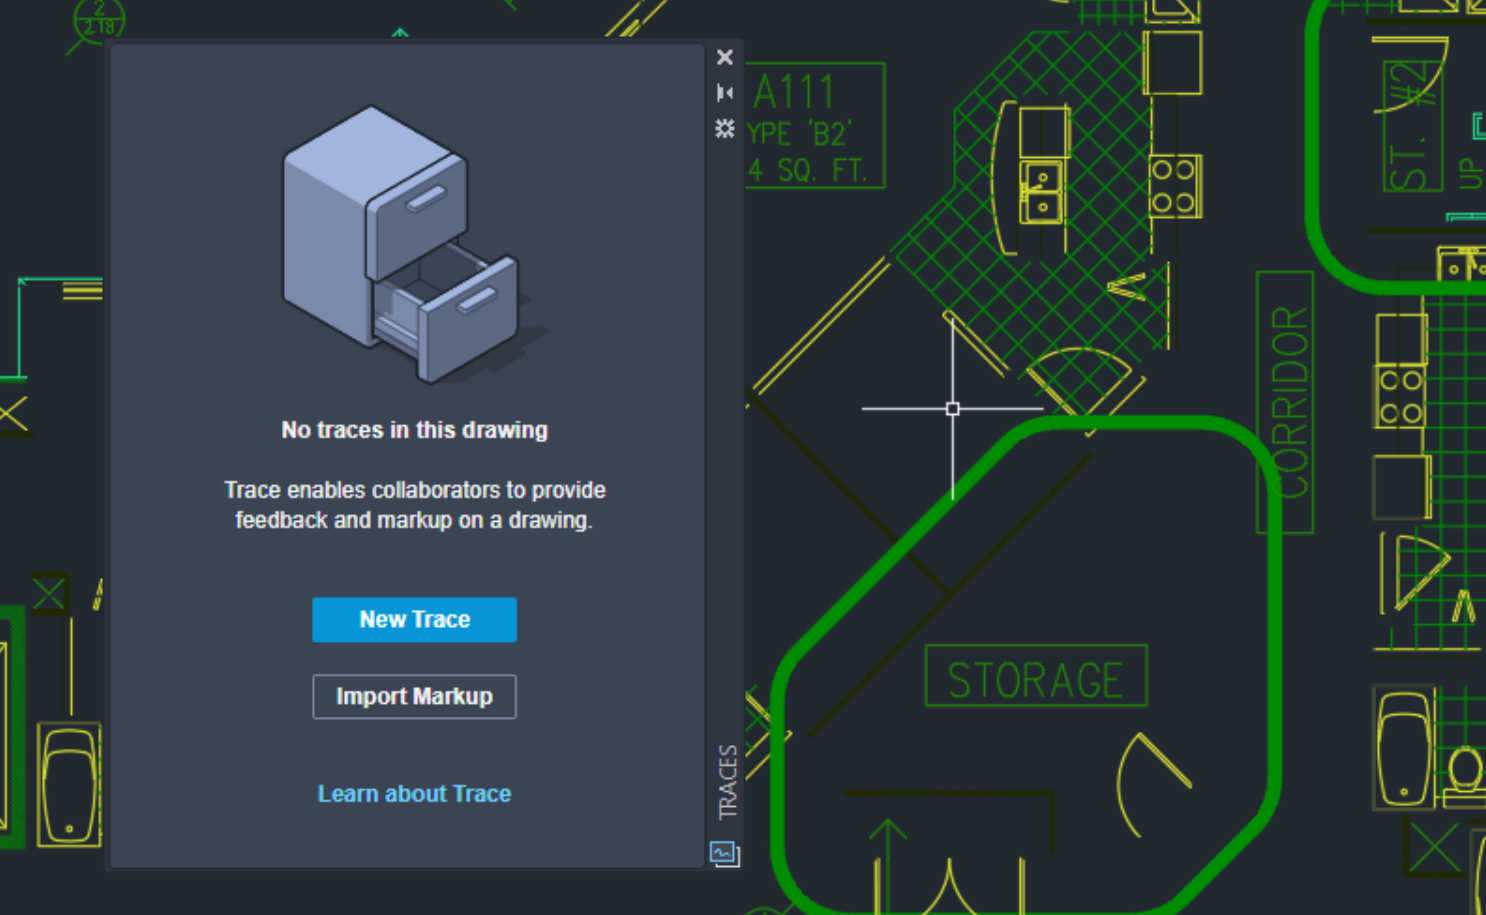Select the STORAGE room label in drawing
Viewport: 1486px width, 915px height.
(1036, 678)
